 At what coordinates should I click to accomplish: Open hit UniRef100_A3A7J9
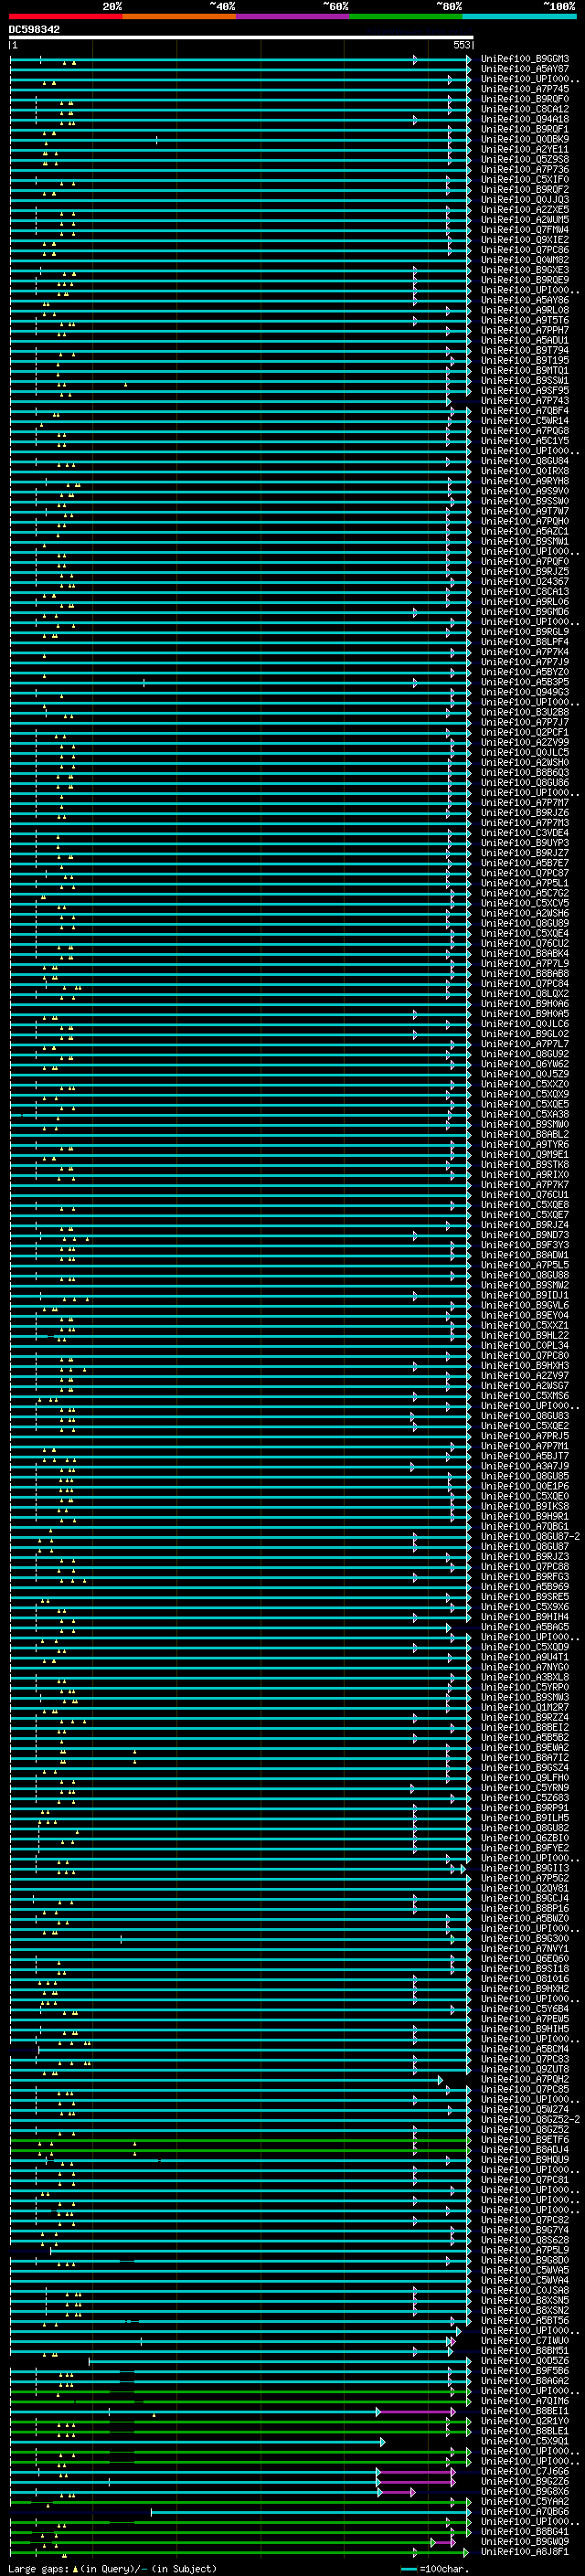point(524,1466)
